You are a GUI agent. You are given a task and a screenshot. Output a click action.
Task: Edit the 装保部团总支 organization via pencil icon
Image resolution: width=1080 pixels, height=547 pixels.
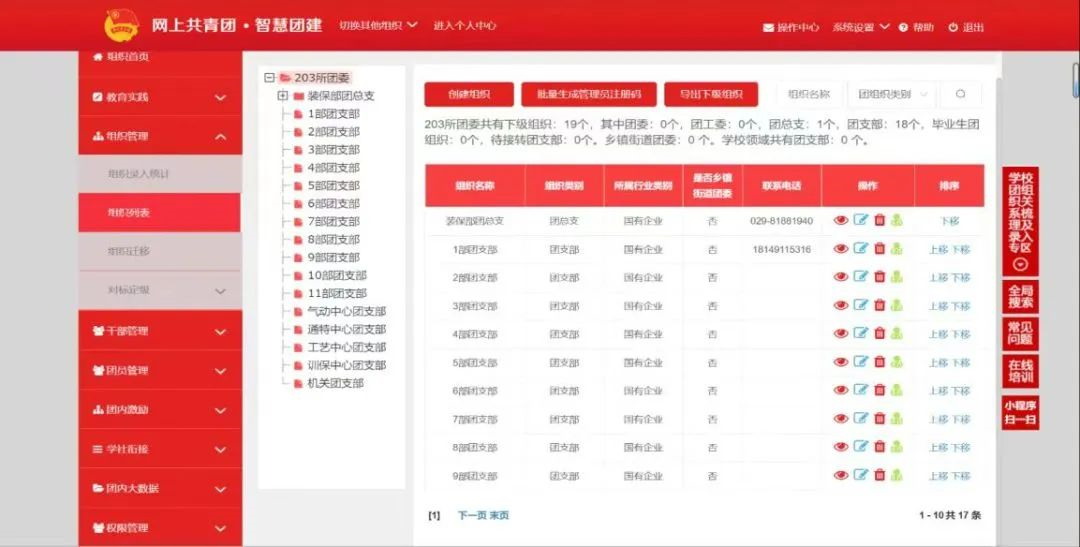tap(860, 220)
